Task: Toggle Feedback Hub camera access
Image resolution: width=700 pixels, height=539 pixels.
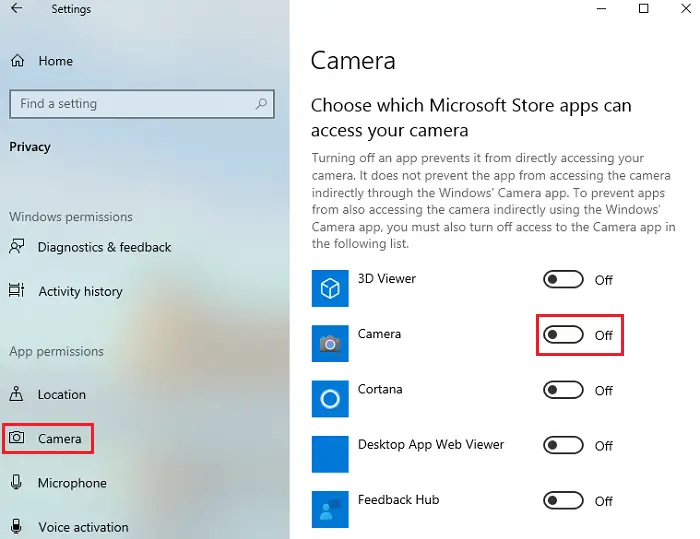Action: pos(563,501)
